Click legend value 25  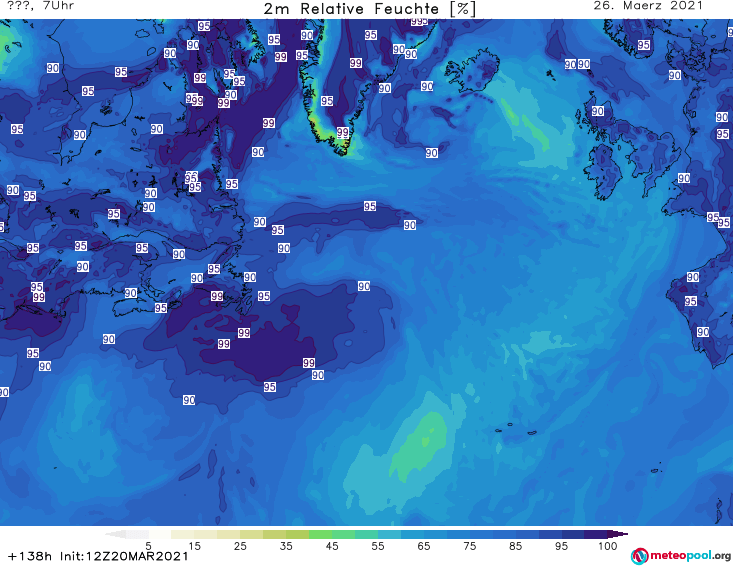coord(240,545)
